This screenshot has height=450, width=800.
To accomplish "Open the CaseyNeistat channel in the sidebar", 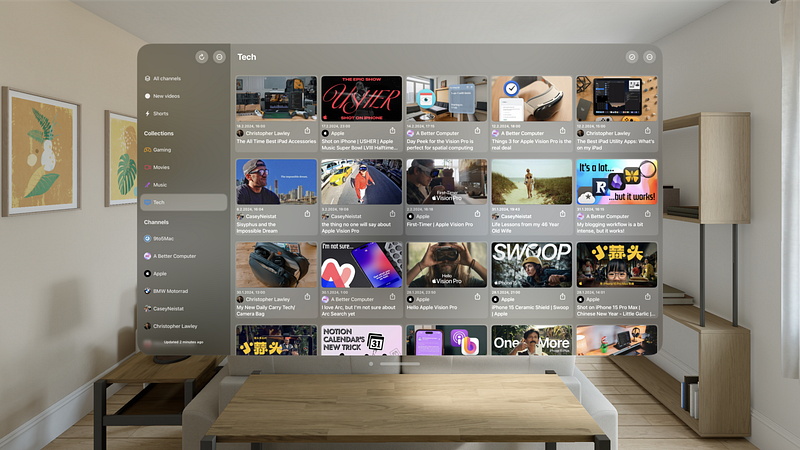I will tap(184, 309).
